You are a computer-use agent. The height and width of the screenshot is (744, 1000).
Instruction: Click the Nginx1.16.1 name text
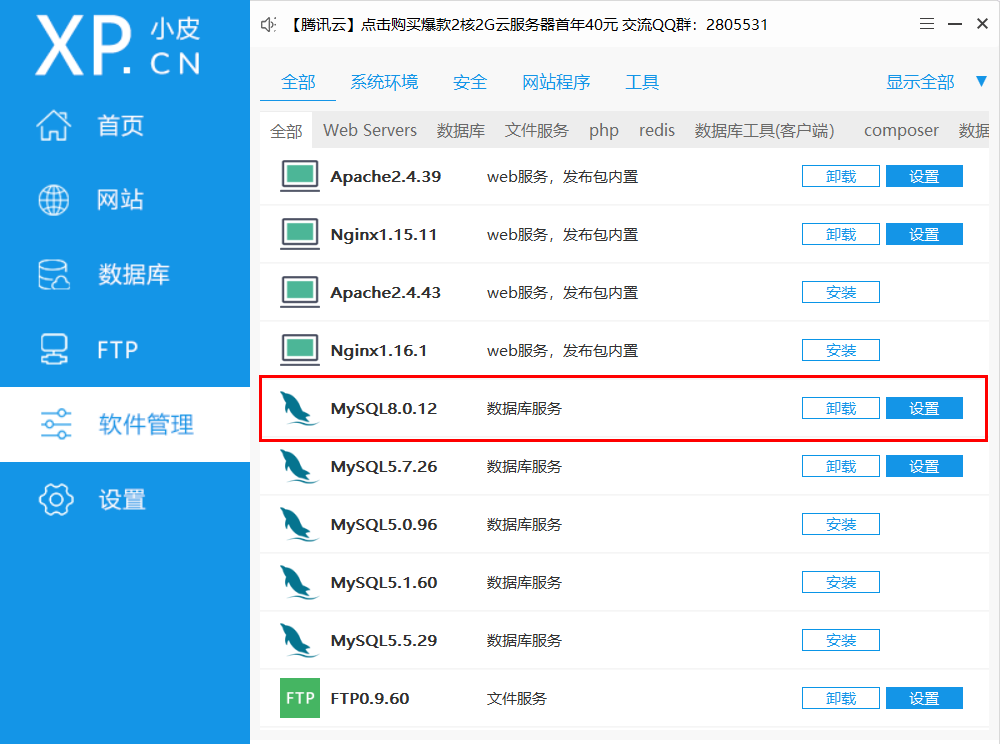click(x=378, y=351)
